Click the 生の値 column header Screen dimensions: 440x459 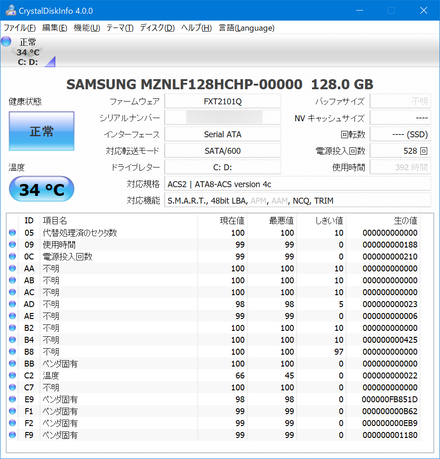tap(405, 221)
